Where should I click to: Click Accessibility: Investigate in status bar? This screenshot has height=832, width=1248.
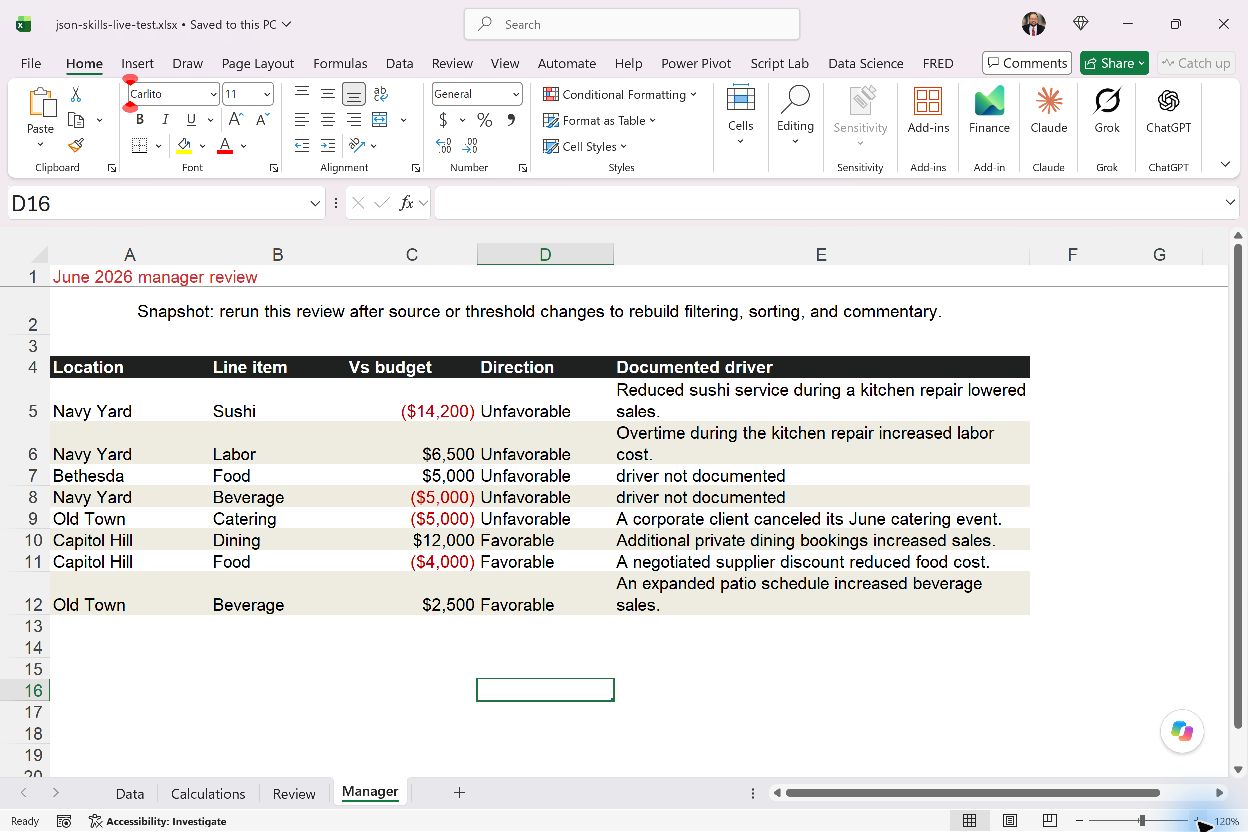(157, 821)
